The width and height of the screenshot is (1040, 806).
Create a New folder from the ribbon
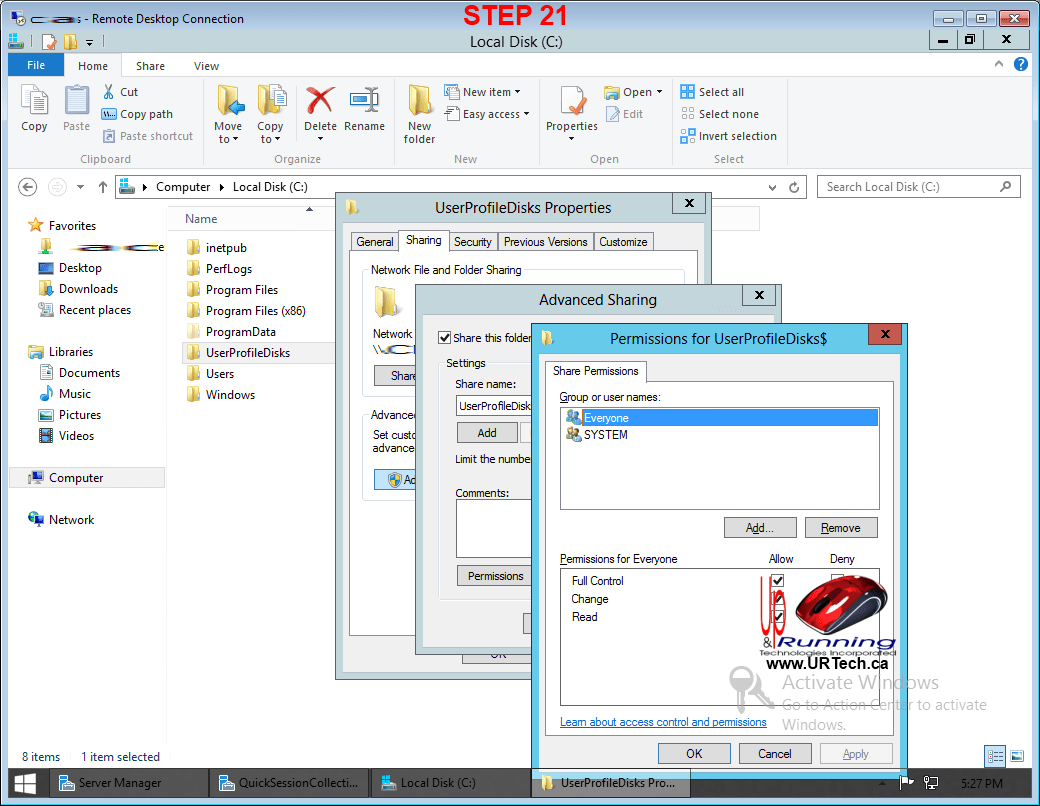pos(419,112)
